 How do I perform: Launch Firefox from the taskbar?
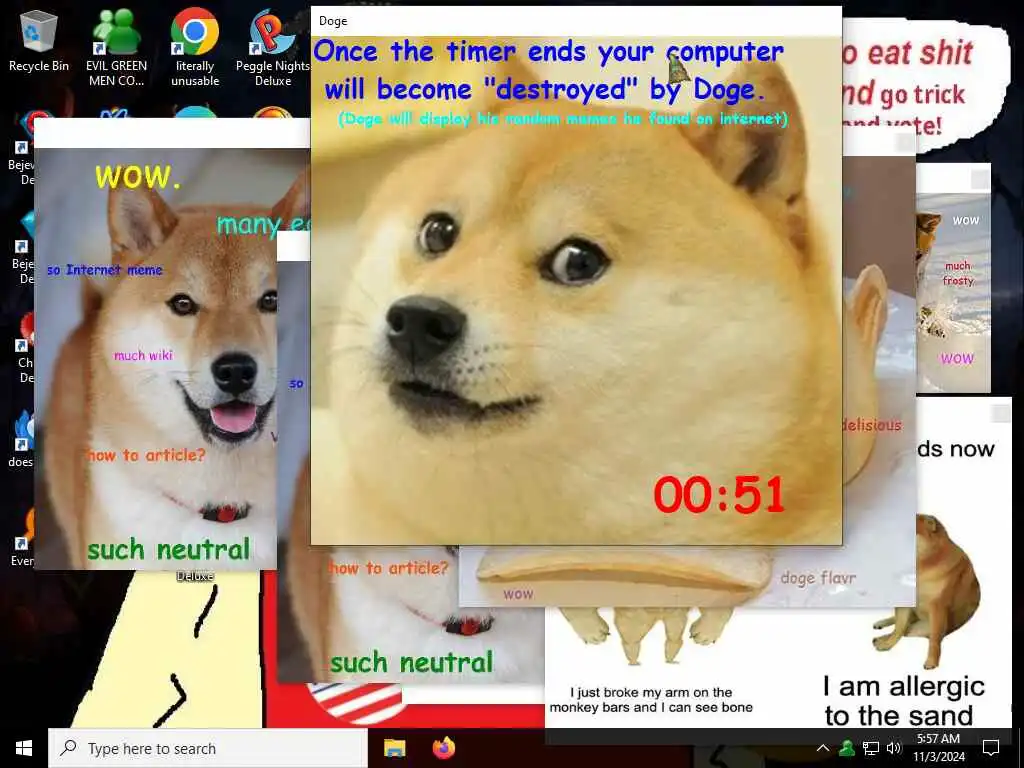pos(444,747)
